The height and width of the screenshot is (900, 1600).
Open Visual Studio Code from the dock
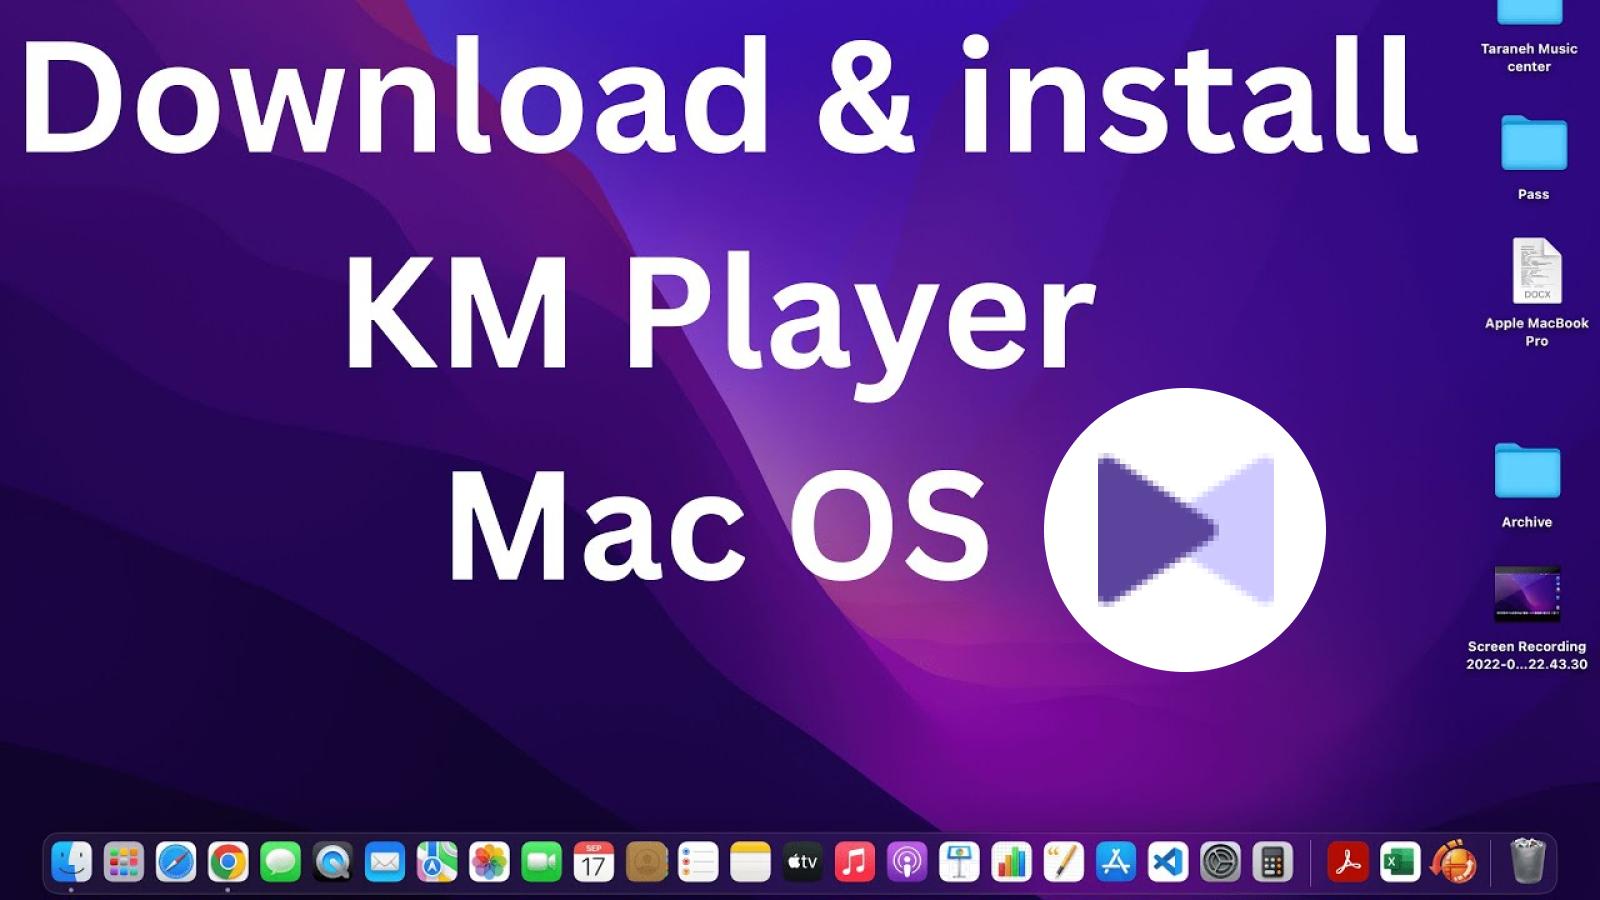[x=1167, y=862]
